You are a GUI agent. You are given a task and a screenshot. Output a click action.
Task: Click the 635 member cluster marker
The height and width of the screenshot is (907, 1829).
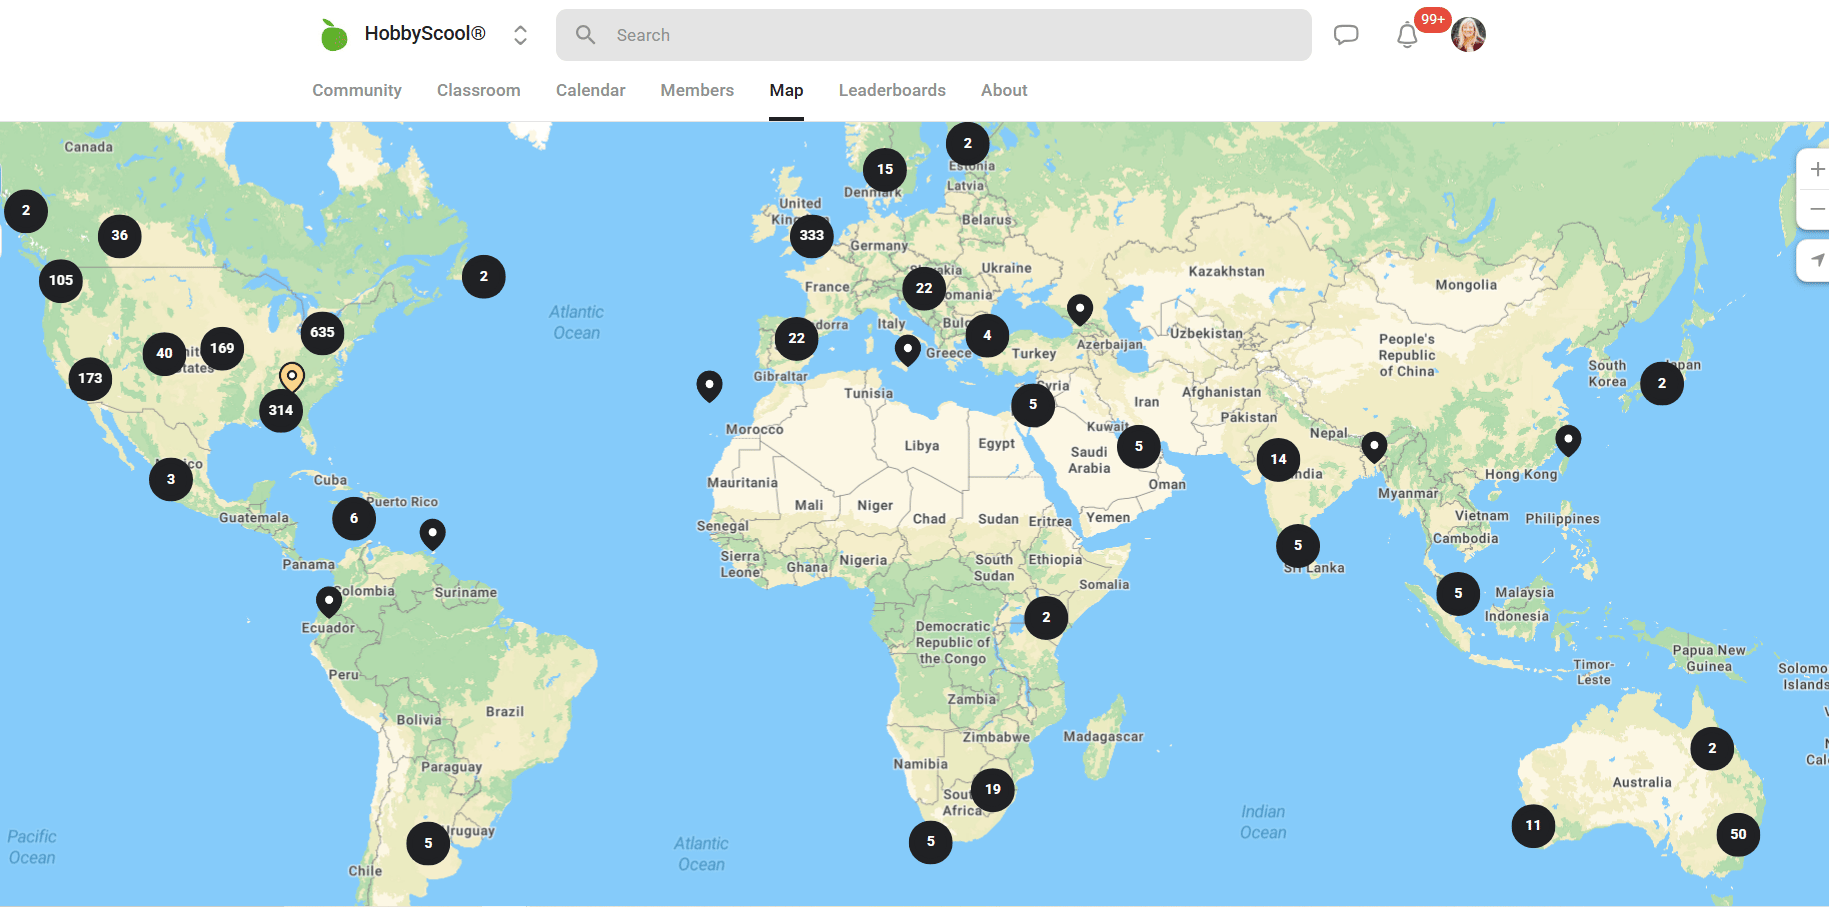(x=322, y=333)
